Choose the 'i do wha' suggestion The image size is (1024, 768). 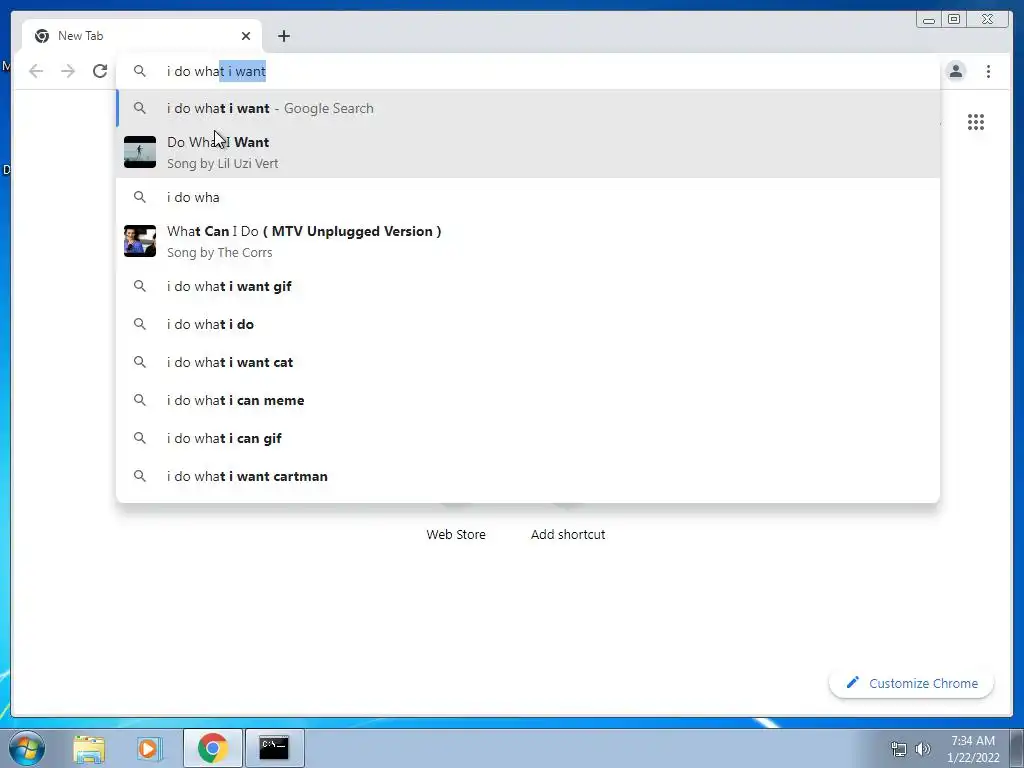[528, 197]
